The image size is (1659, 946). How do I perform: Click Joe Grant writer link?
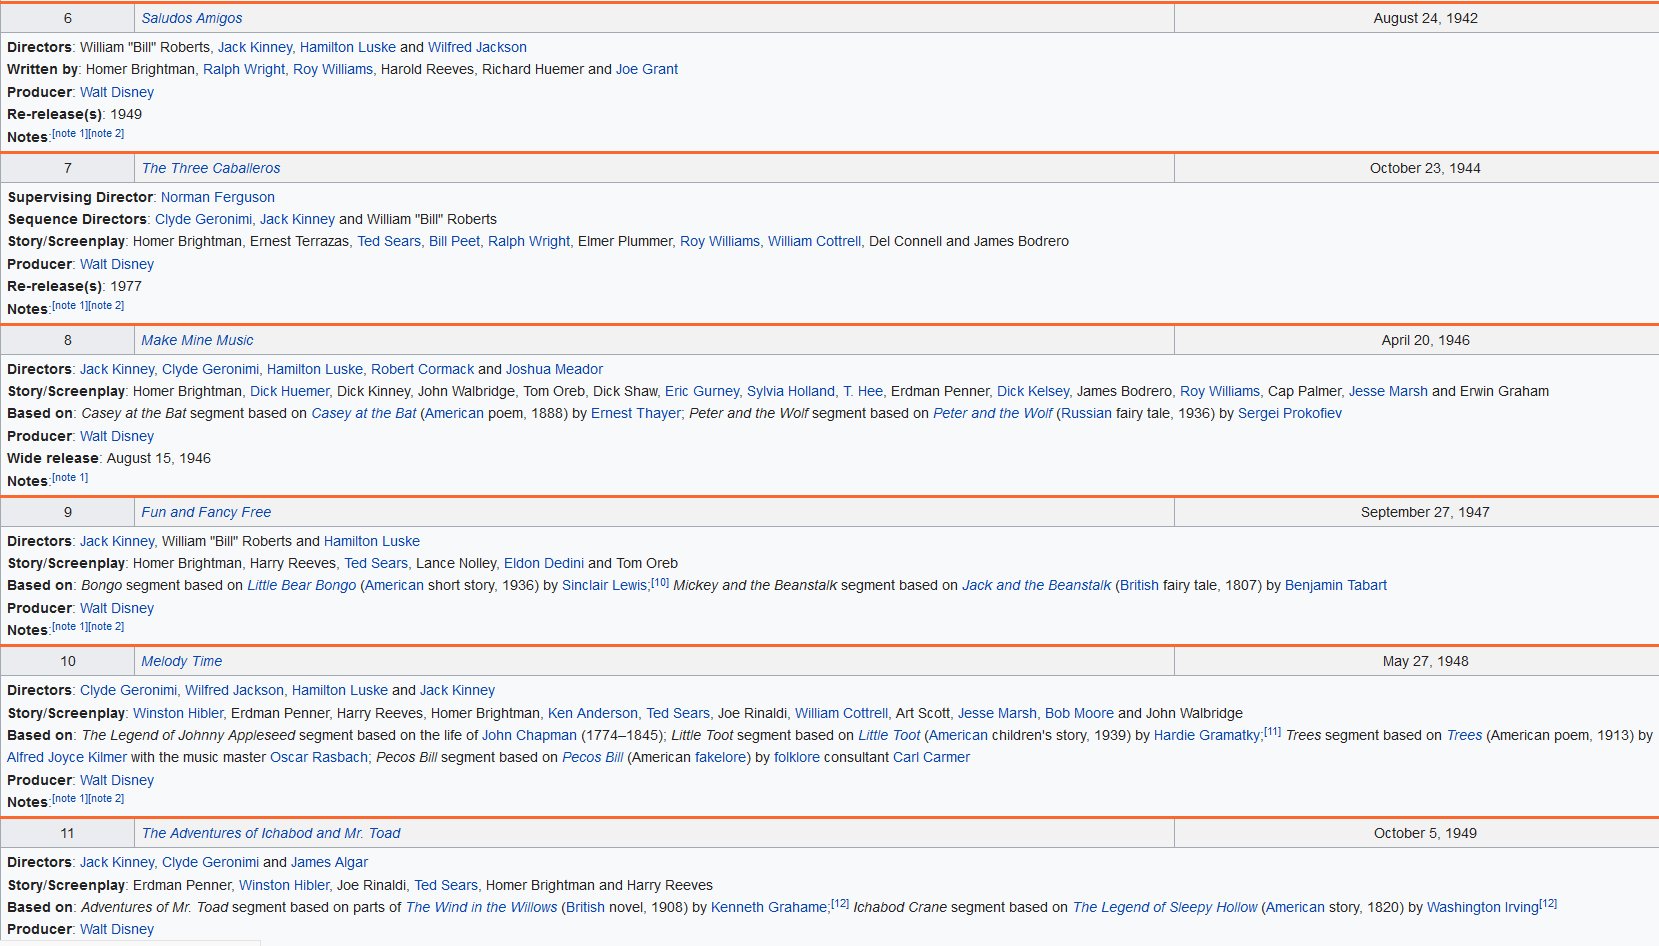(647, 69)
